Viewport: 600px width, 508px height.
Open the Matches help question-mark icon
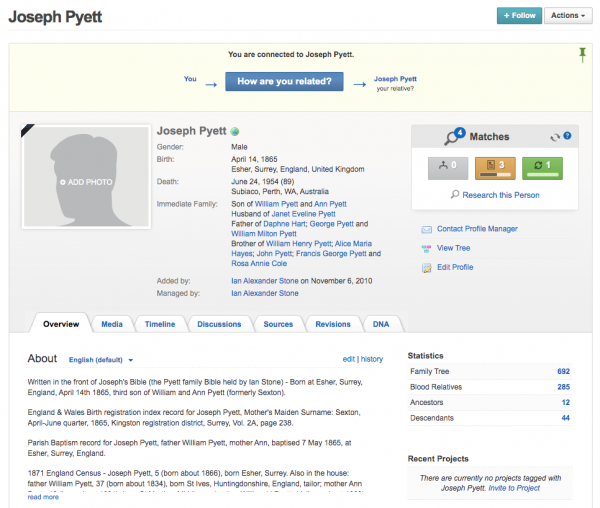pyautogui.click(x=567, y=135)
